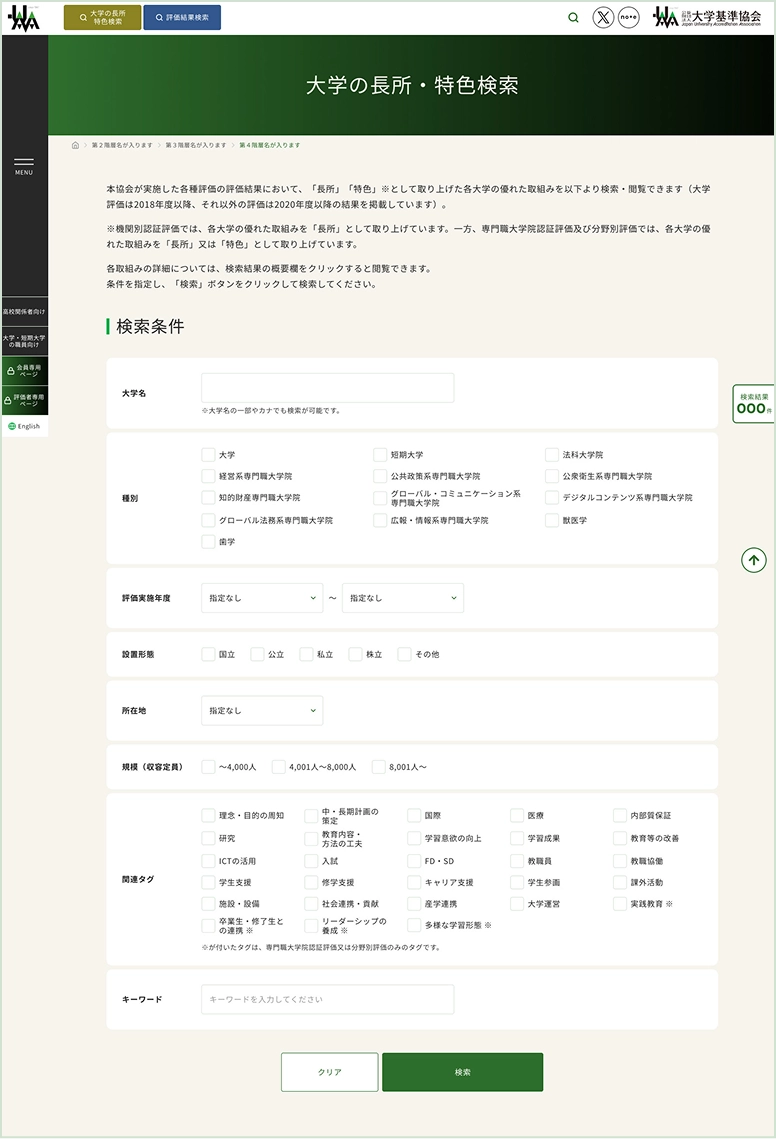Check 経営系専門職大学院 checkbox
Image resolution: width=776 pixels, height=1139 pixels.
[209, 477]
